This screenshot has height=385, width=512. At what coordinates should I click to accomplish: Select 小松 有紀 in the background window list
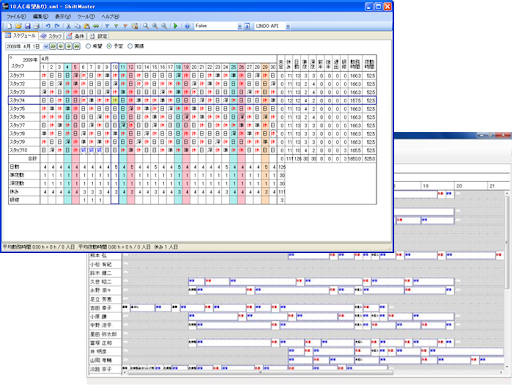[x=104, y=264]
